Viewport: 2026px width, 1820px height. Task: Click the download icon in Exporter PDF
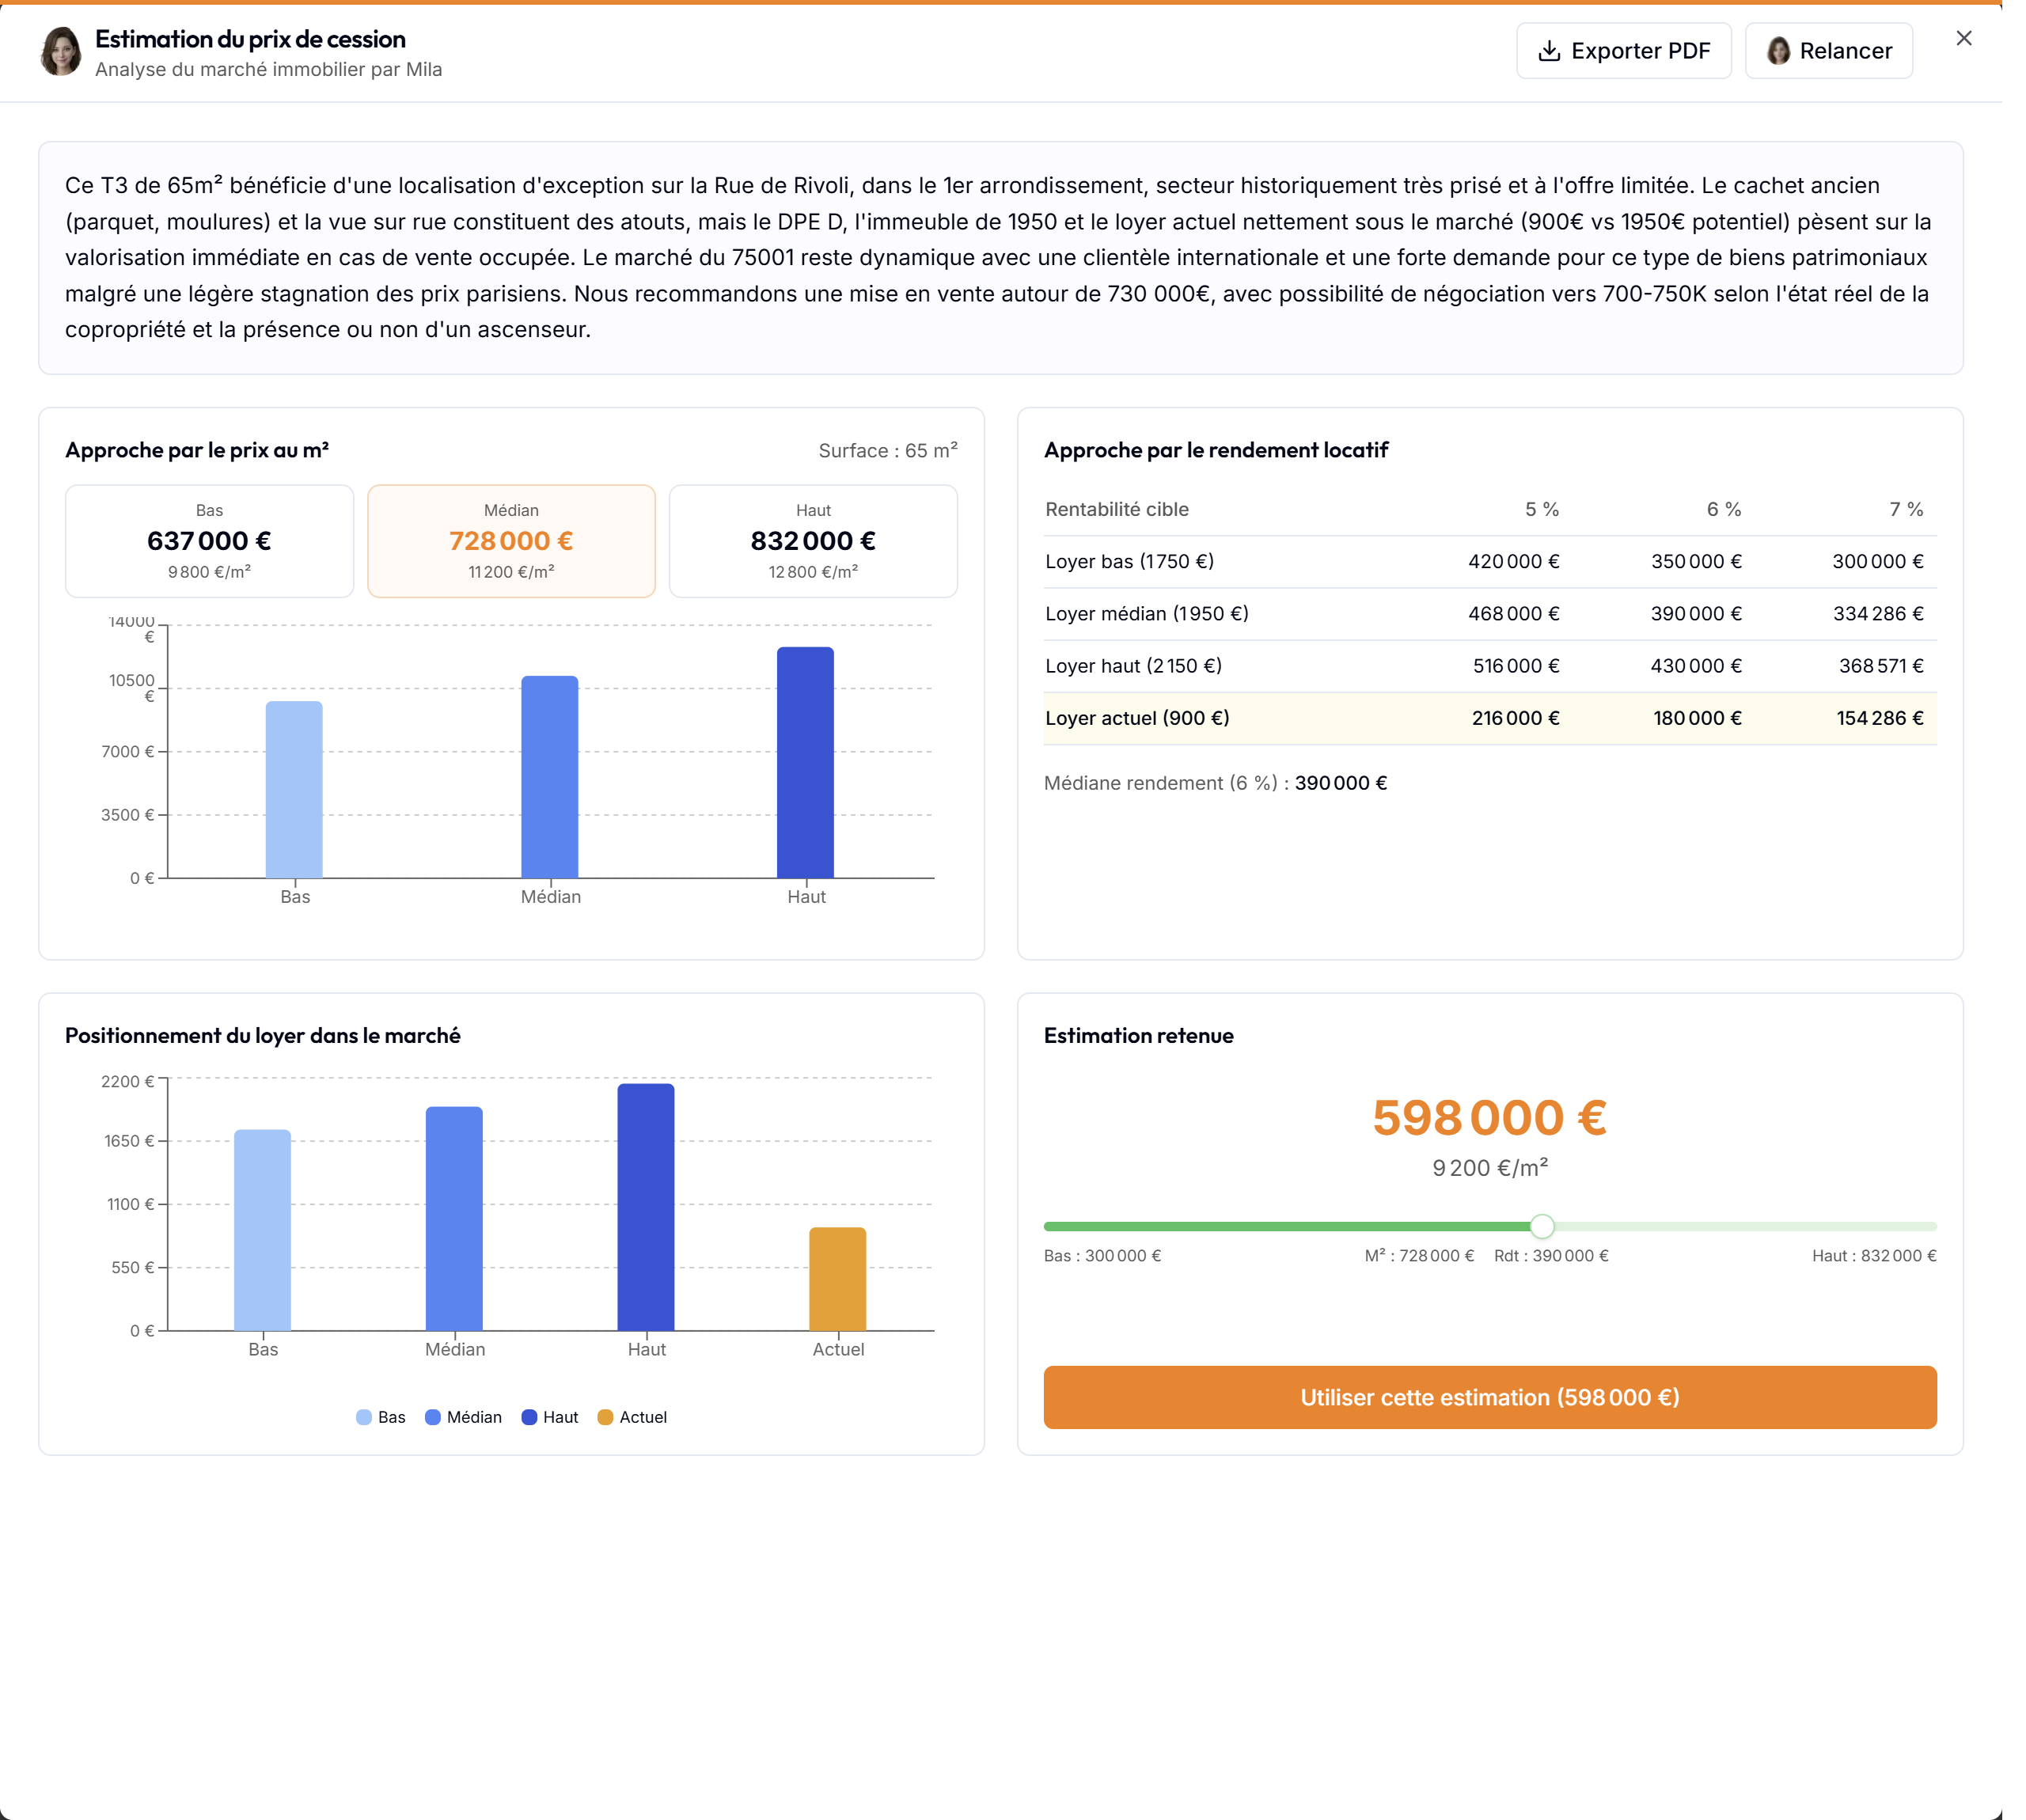pos(1548,51)
